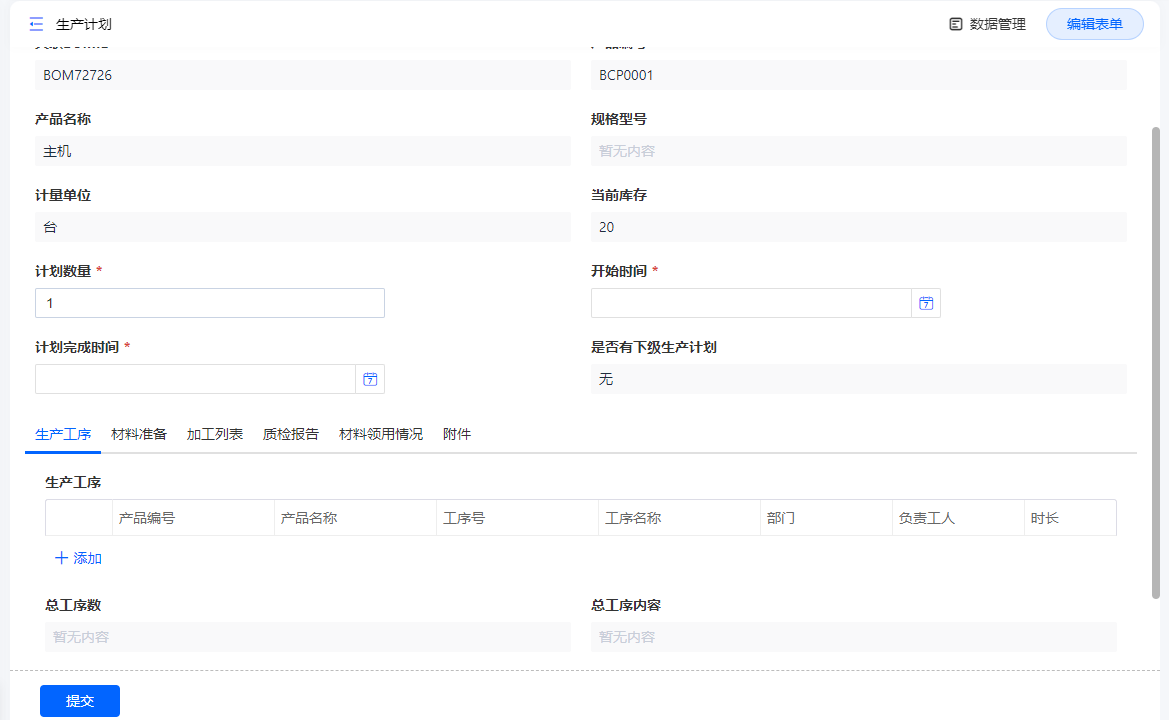Image resolution: width=1169 pixels, height=720 pixels.
Task: Submit the form with 提交 button
Action: coord(80,701)
